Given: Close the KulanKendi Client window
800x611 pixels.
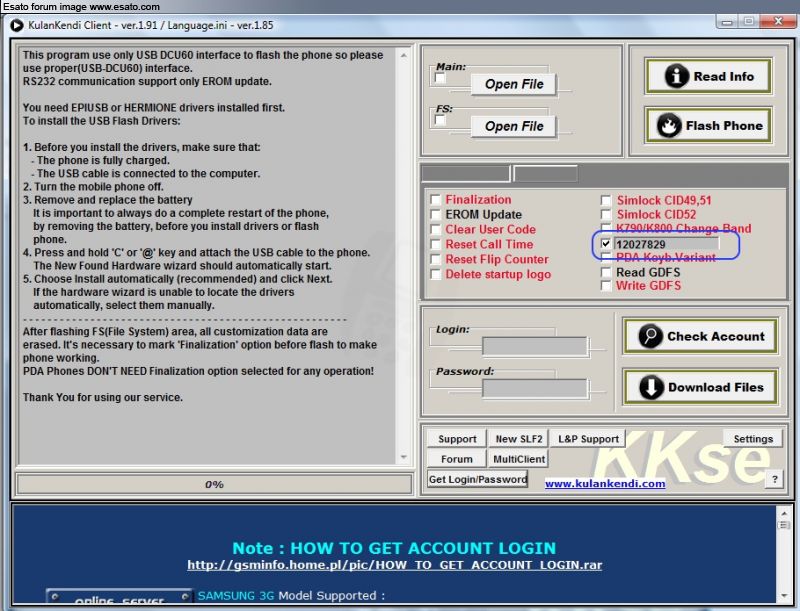Looking at the screenshot, I should [x=778, y=21].
